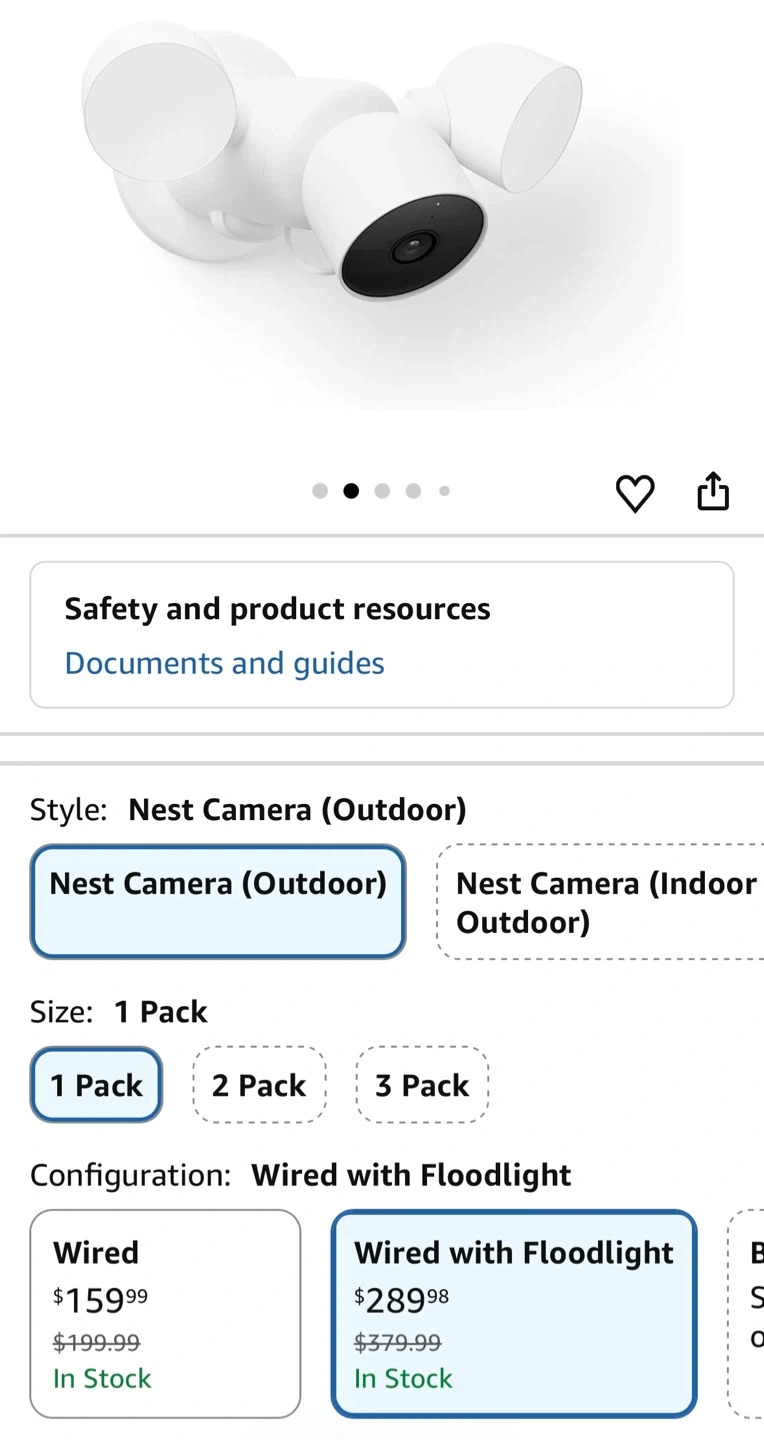Jump to fourth image carousel dot
Screen dimensions: 764x1440
coord(413,491)
